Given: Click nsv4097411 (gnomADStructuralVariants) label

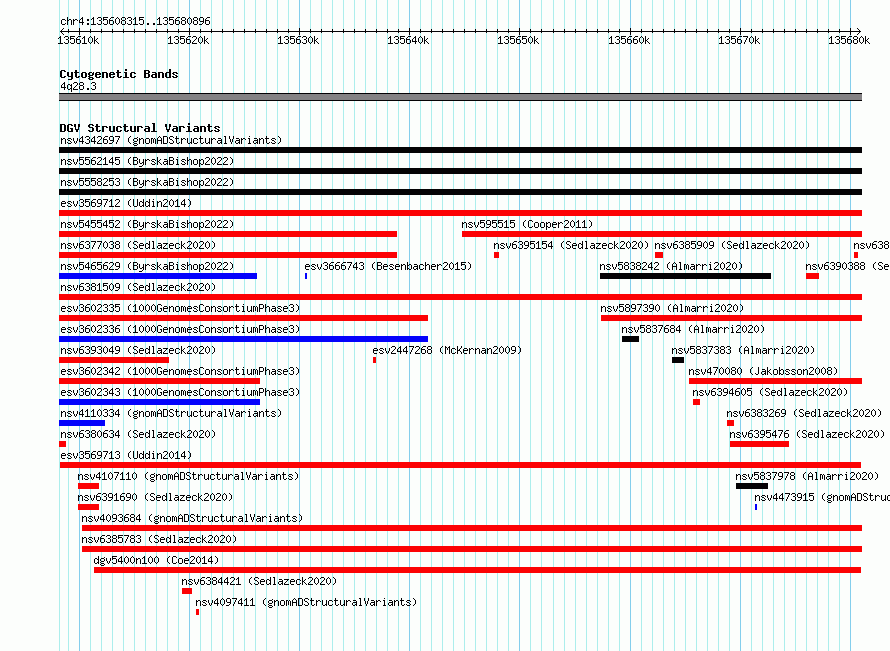Looking at the screenshot, I should tap(307, 602).
